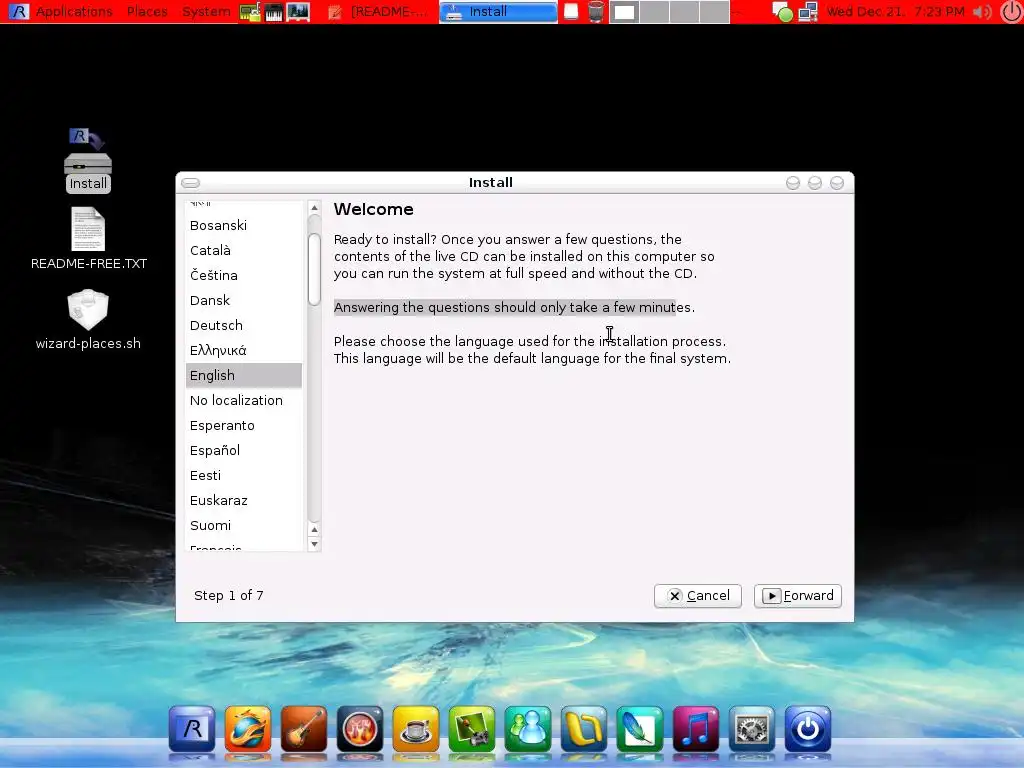
Task: Launch the music note dock icon
Action: (696, 729)
